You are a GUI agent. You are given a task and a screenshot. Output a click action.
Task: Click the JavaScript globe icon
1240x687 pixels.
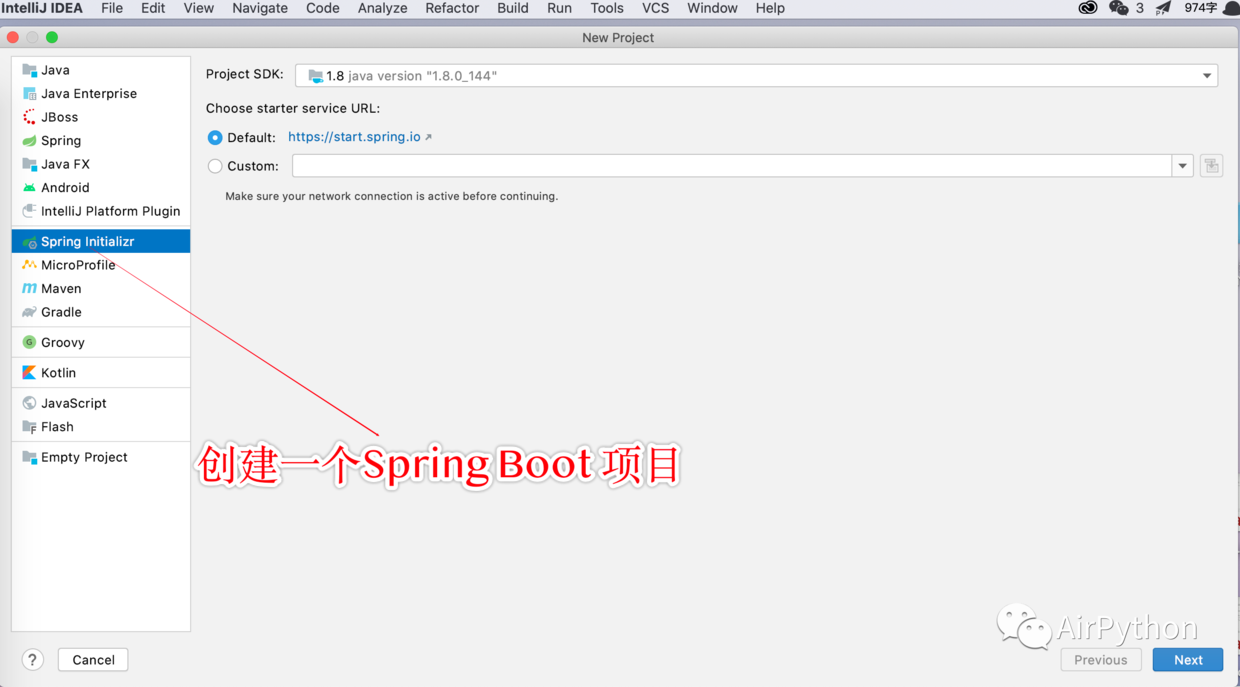coord(29,403)
